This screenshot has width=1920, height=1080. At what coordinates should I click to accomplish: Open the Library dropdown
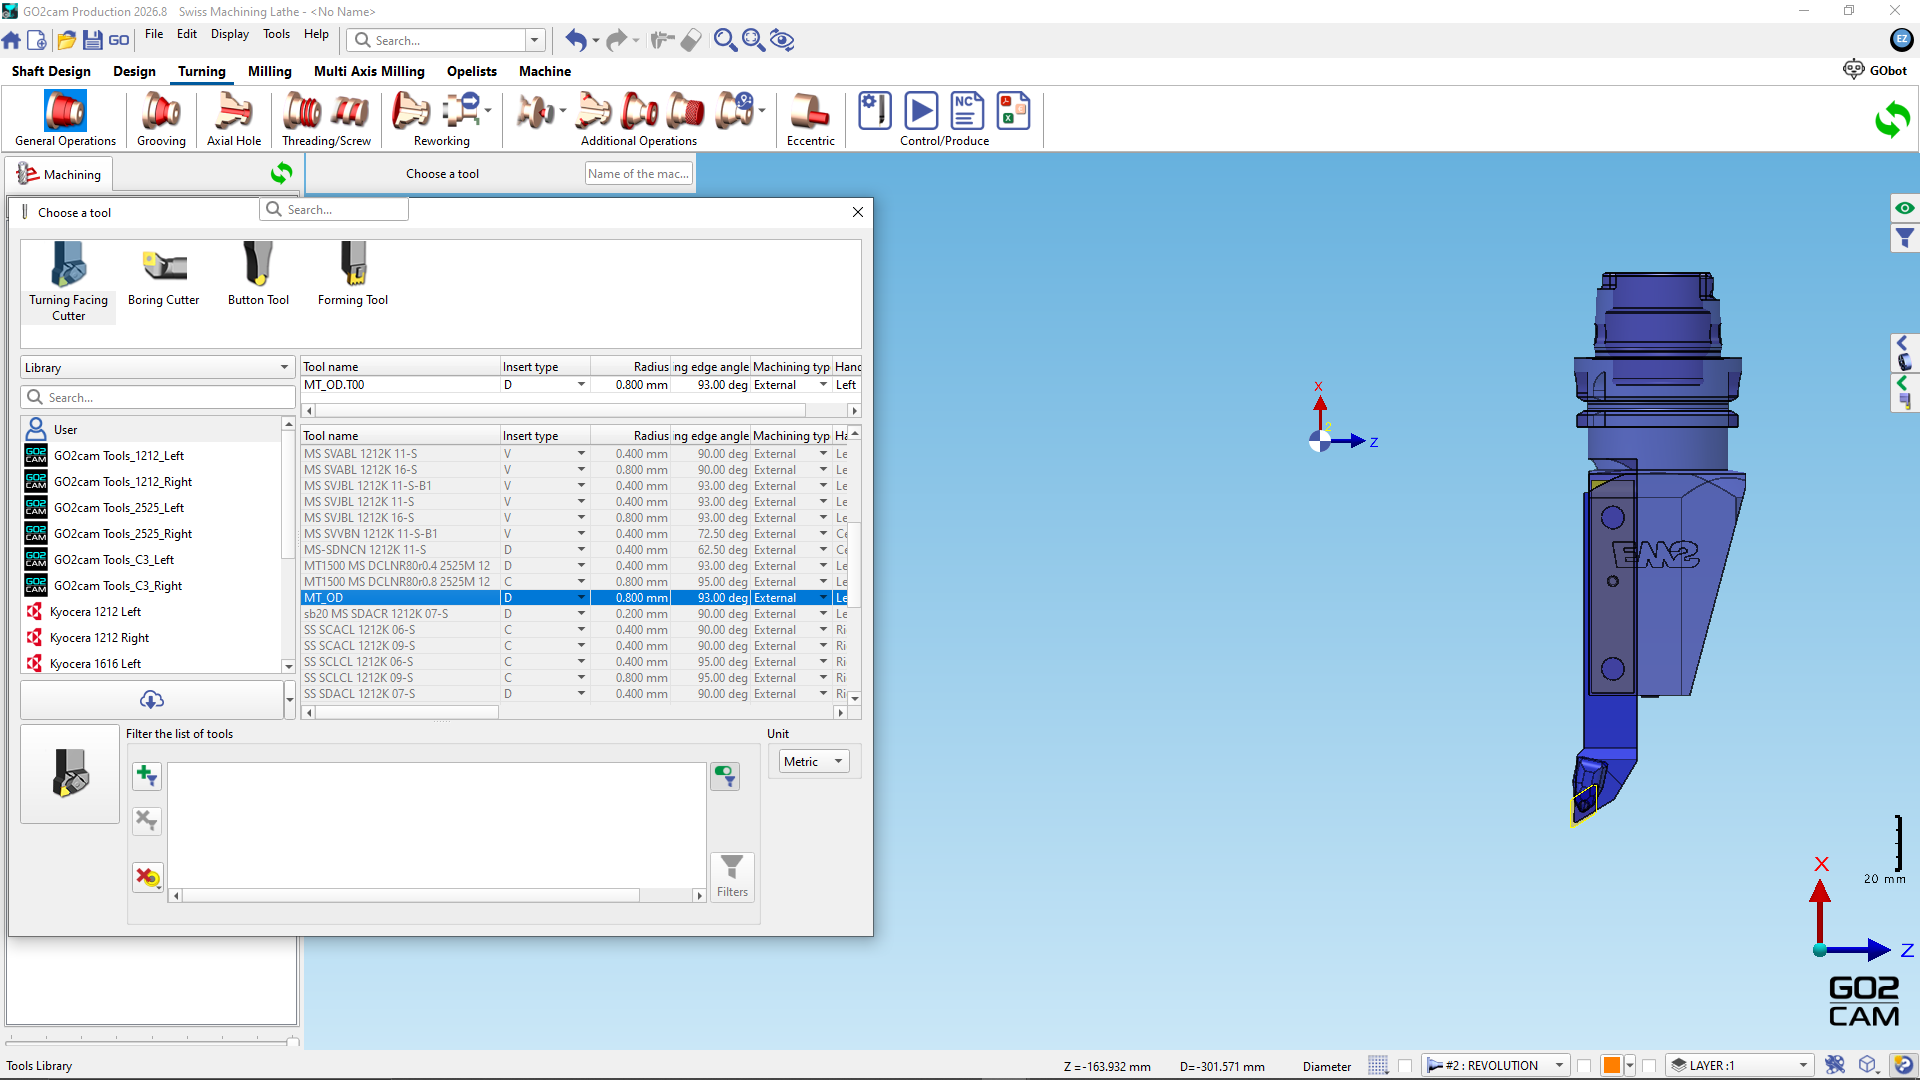tap(157, 367)
